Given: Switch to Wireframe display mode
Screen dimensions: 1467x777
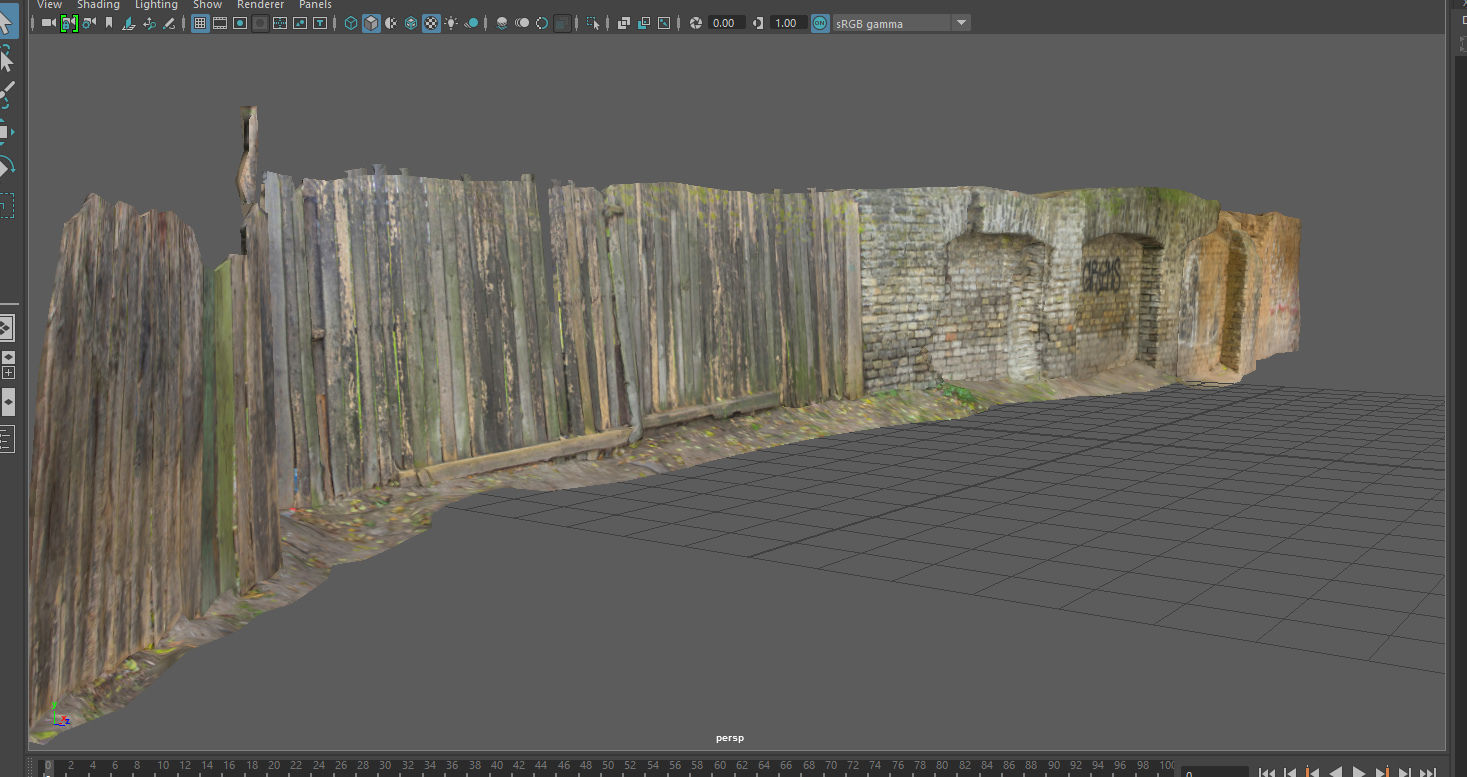Looking at the screenshot, I should point(351,23).
